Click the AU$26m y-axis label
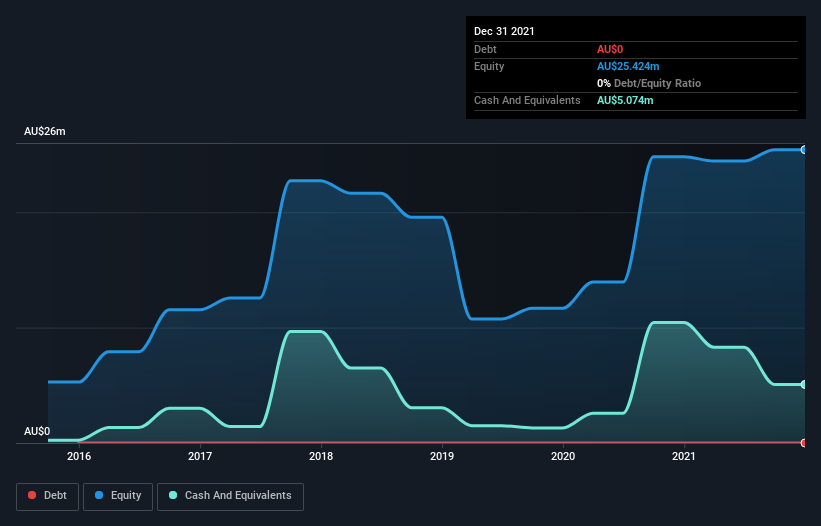Screen dimensions: 821x526 (x=45, y=131)
